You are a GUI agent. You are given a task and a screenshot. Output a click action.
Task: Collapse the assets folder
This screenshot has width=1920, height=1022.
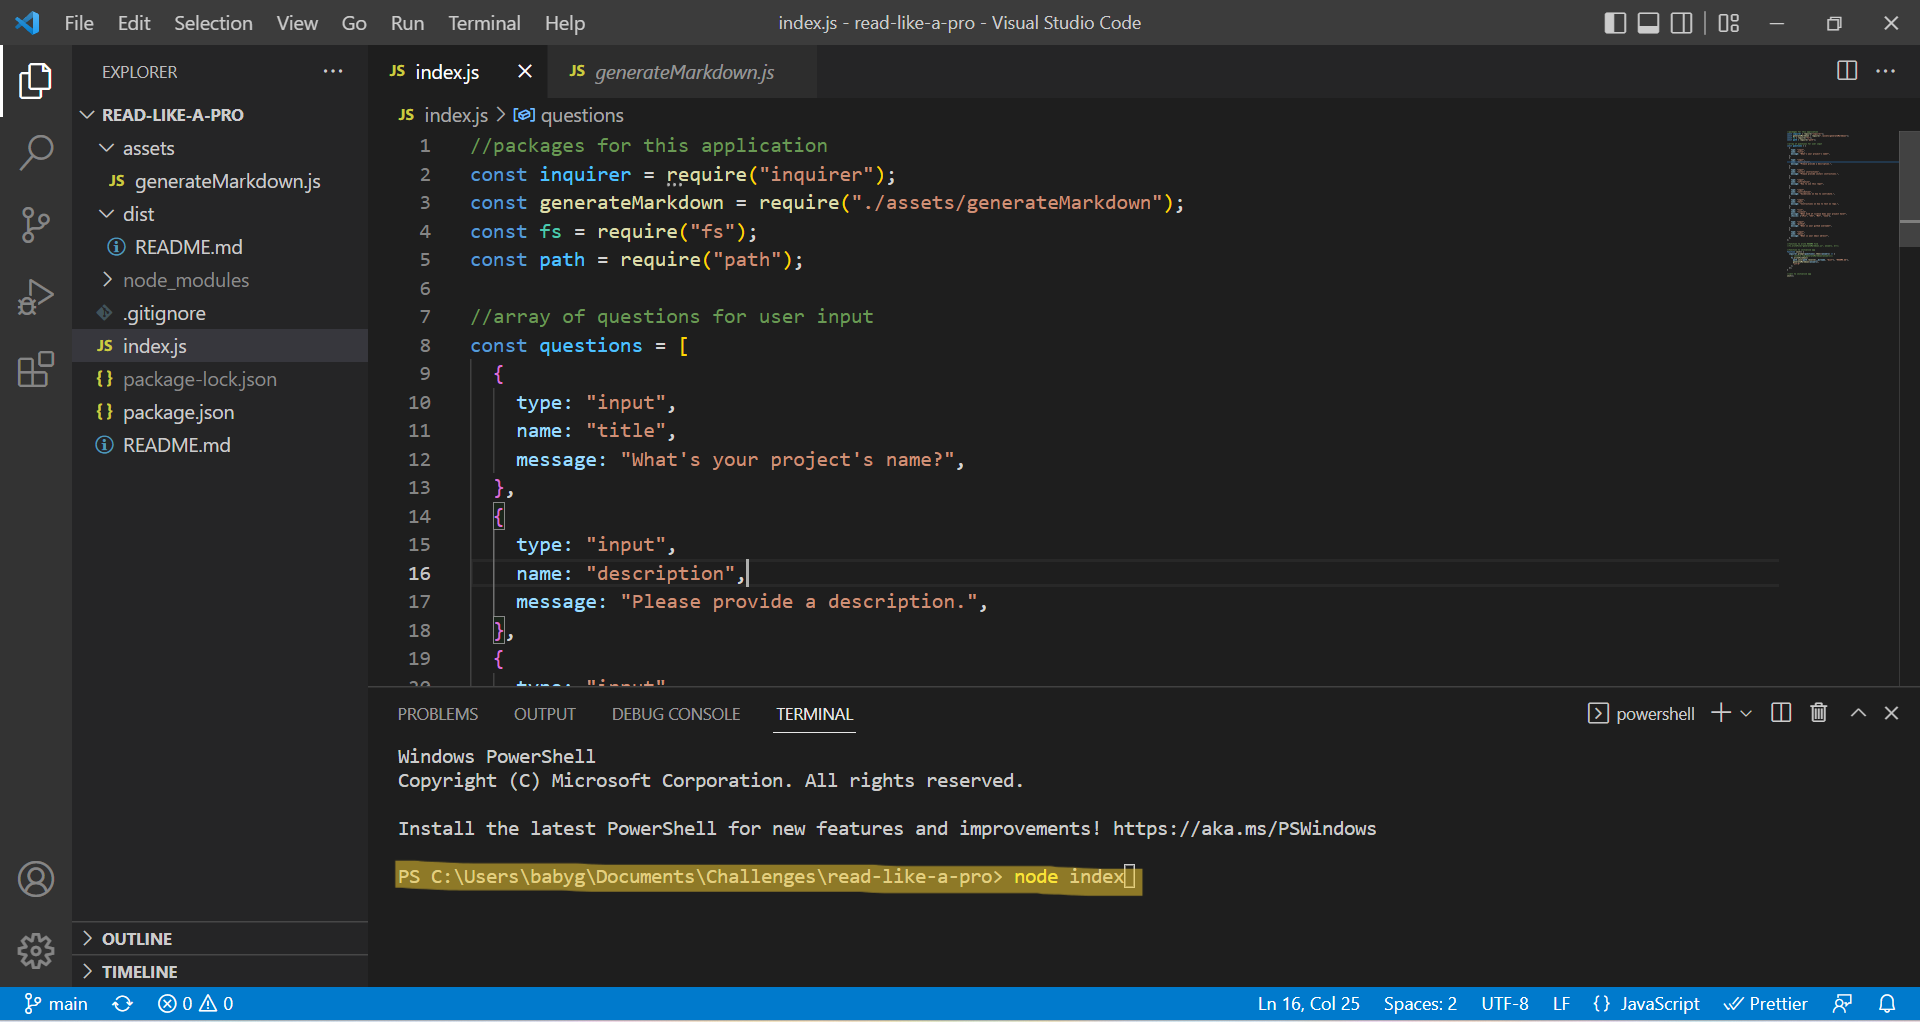coord(220,148)
